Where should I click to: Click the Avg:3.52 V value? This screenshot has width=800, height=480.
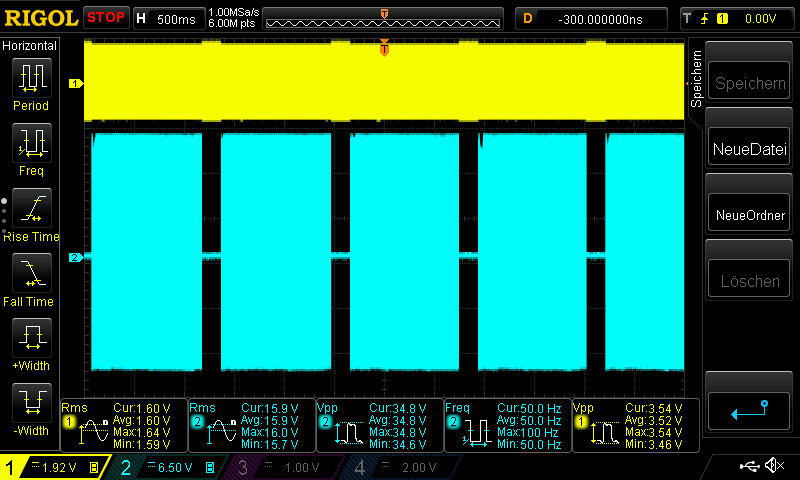click(654, 421)
